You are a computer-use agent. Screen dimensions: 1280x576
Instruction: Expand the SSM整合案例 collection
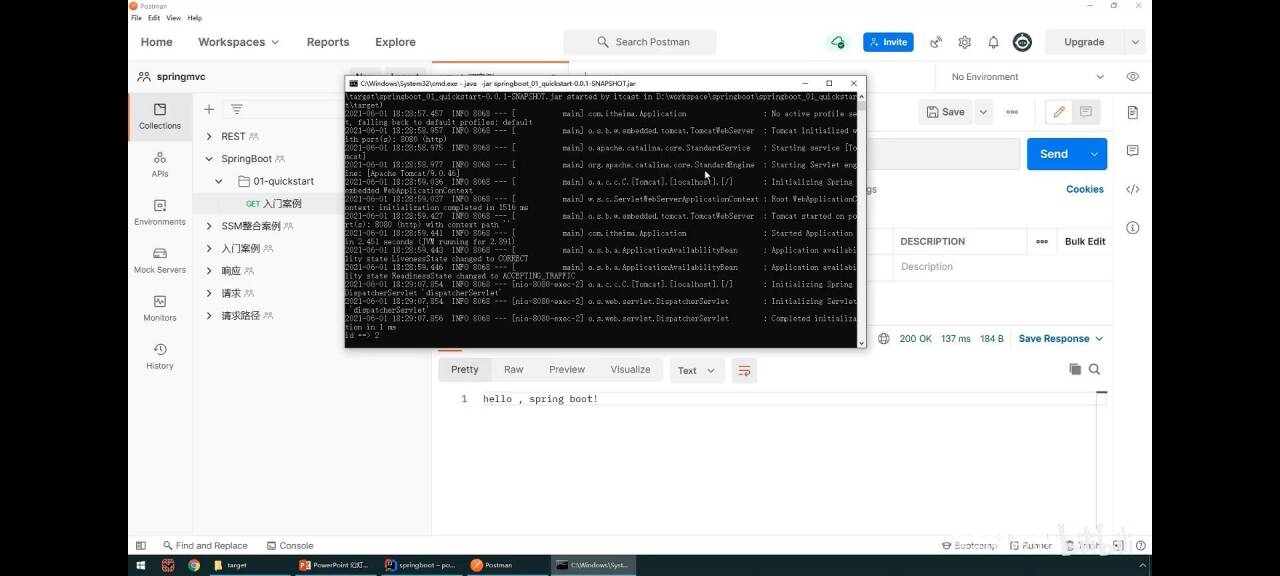coord(209,226)
